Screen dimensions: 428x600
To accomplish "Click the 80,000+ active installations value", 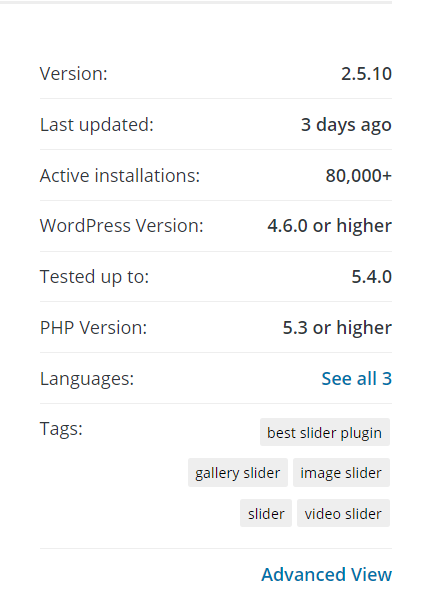I will [x=359, y=176].
